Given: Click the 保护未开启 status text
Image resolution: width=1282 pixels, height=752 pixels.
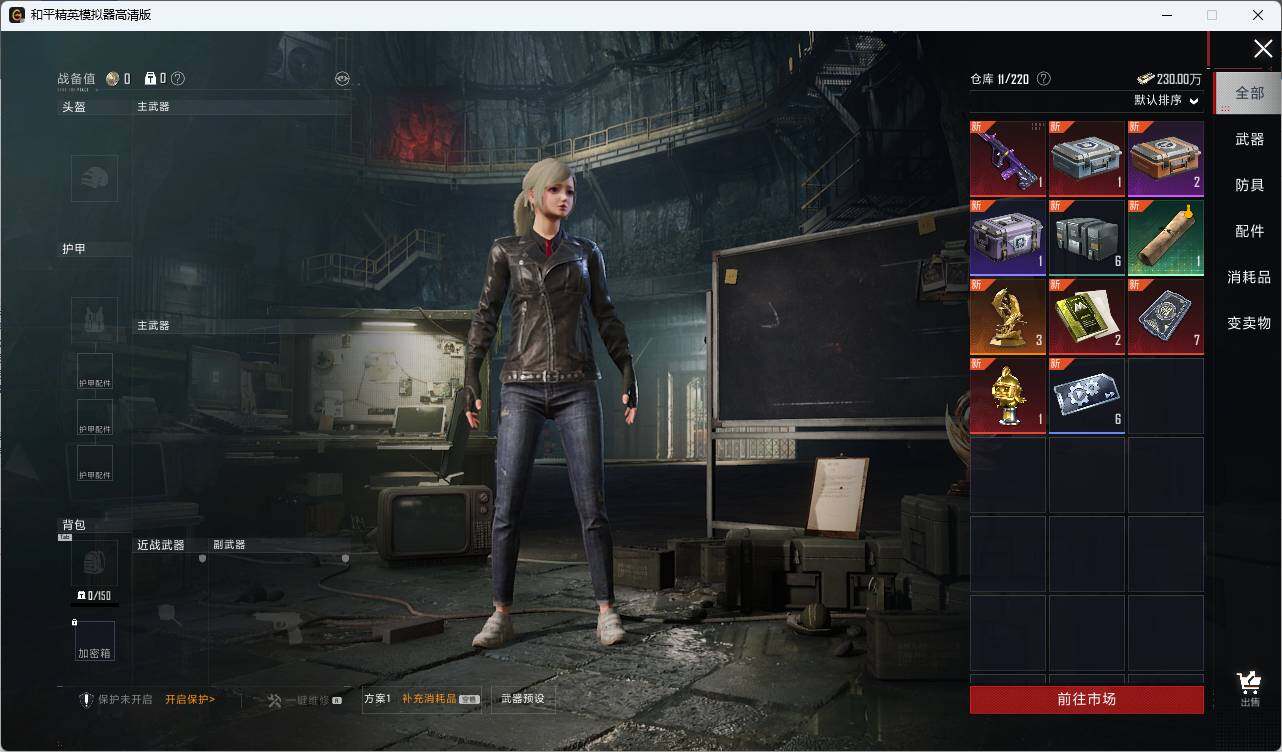Looking at the screenshot, I should click(x=125, y=699).
